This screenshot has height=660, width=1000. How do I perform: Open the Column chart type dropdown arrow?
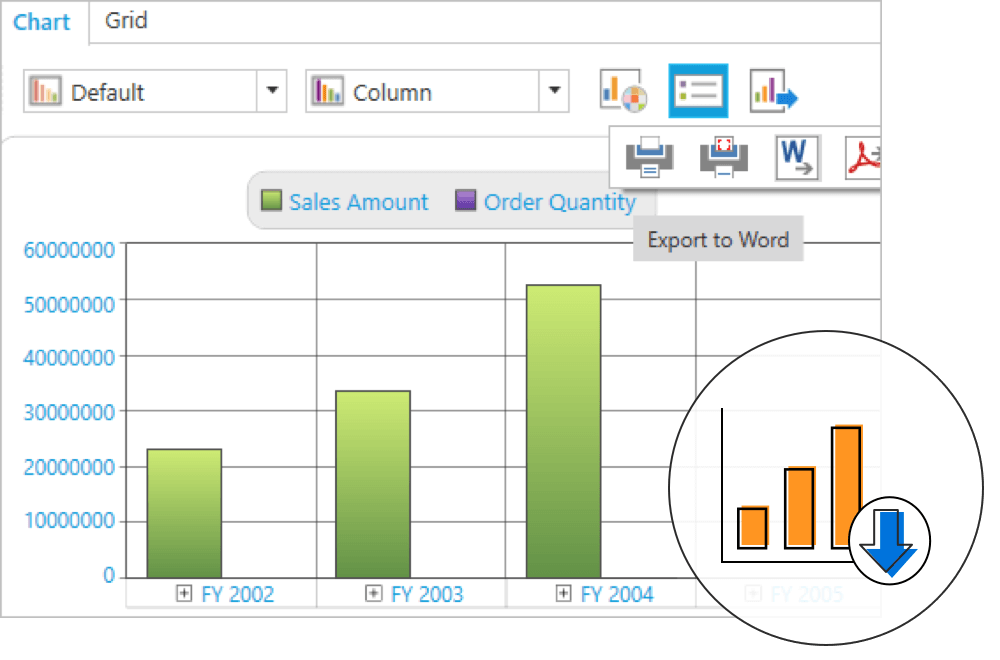pos(554,92)
